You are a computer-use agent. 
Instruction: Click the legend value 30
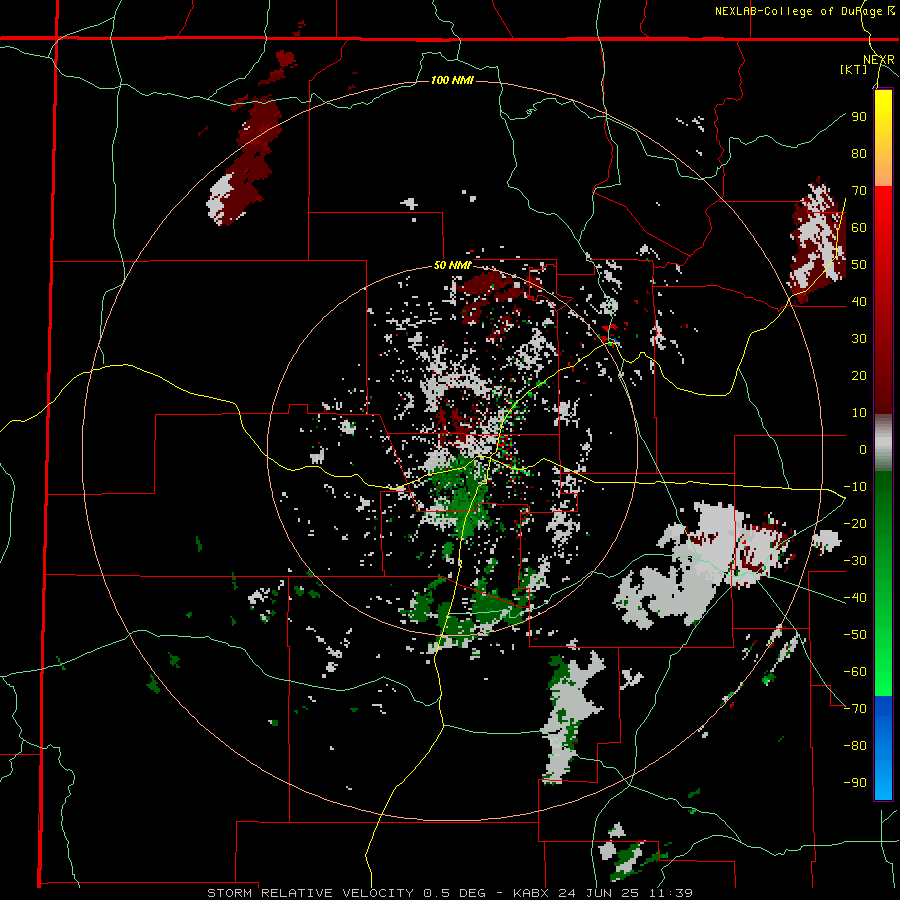click(x=859, y=339)
